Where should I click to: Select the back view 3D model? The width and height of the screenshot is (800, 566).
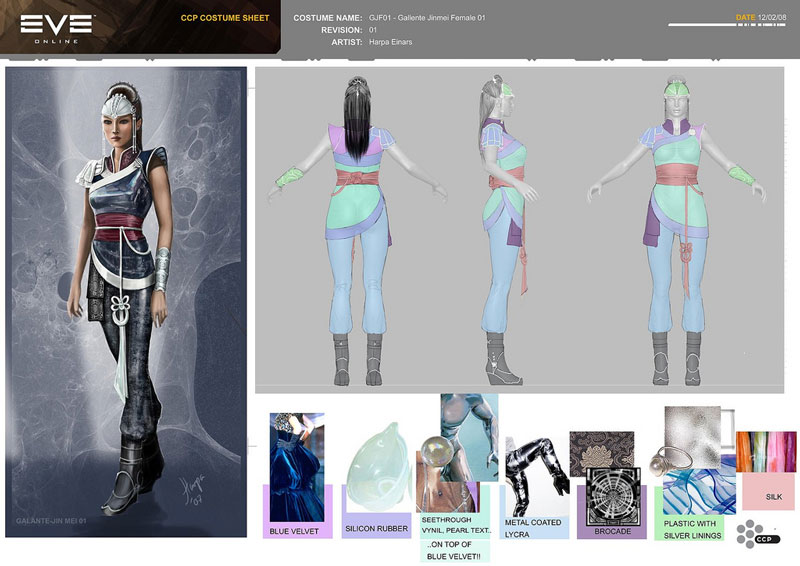point(357,230)
